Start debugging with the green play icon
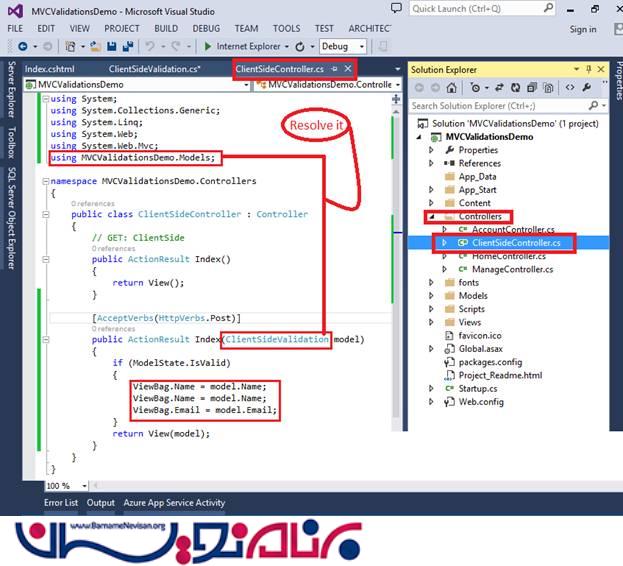 point(207,46)
